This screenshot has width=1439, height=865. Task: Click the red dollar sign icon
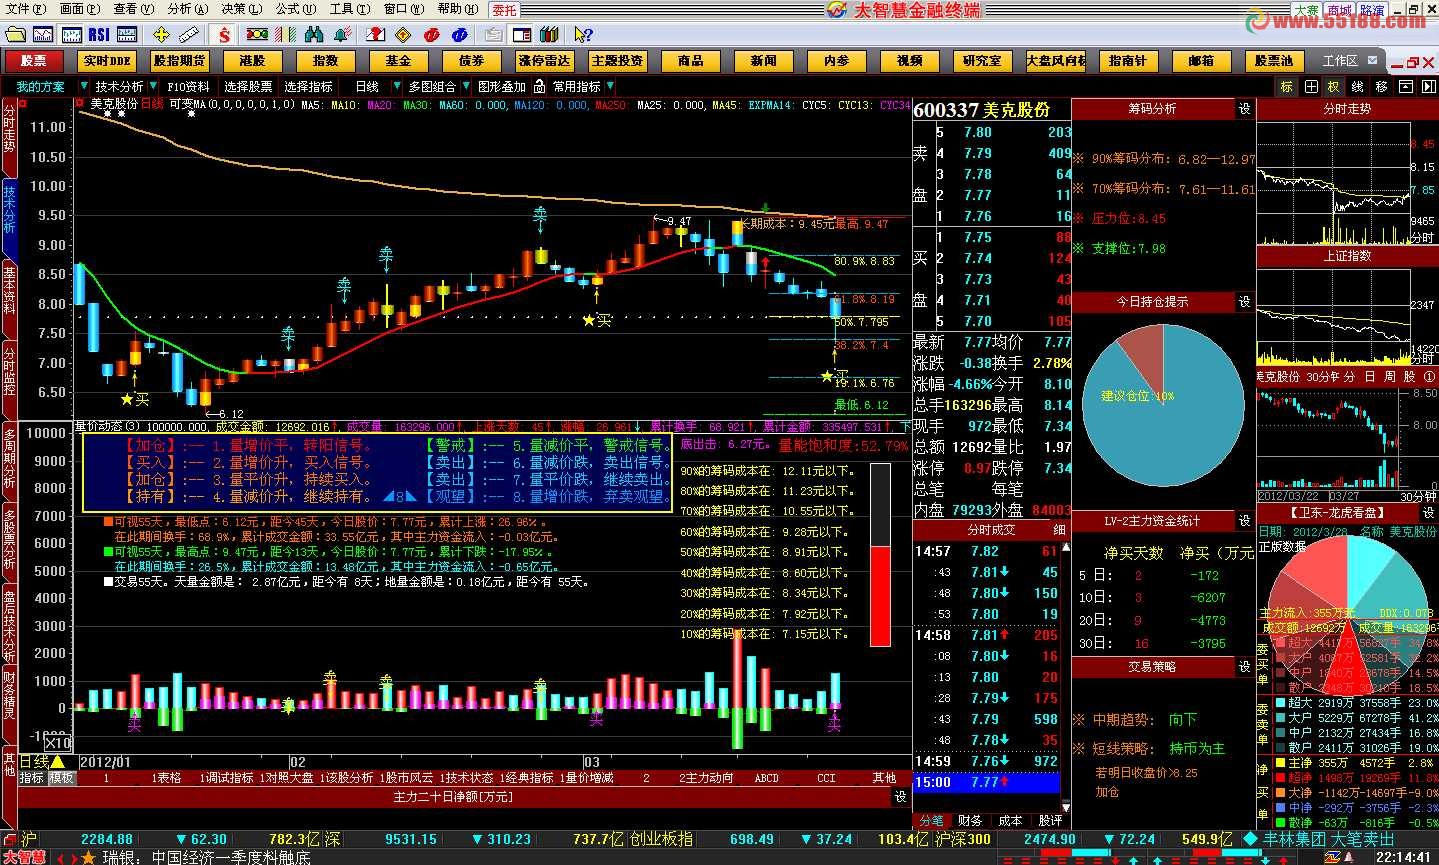224,35
